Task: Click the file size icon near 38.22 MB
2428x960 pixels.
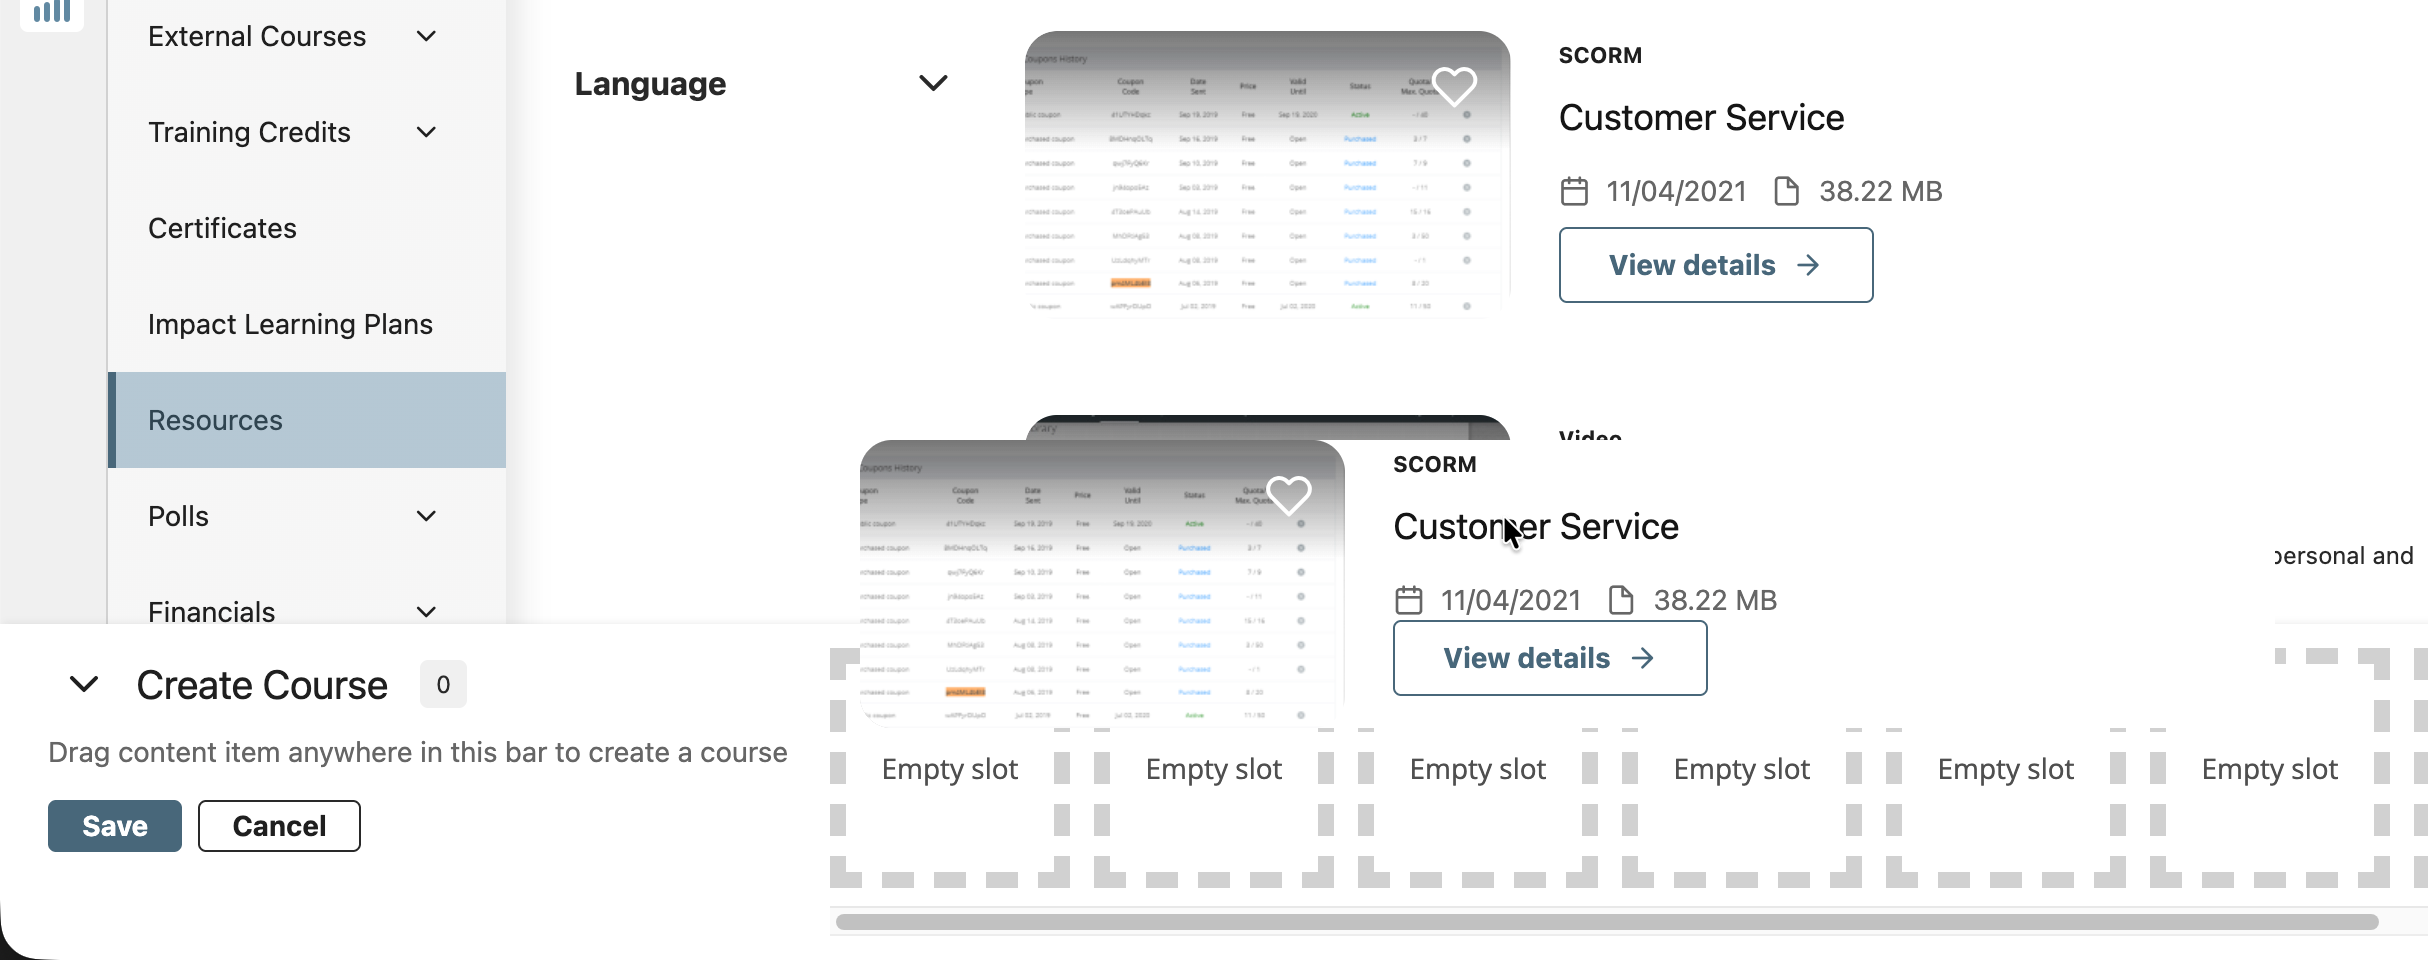Action: tap(1786, 191)
